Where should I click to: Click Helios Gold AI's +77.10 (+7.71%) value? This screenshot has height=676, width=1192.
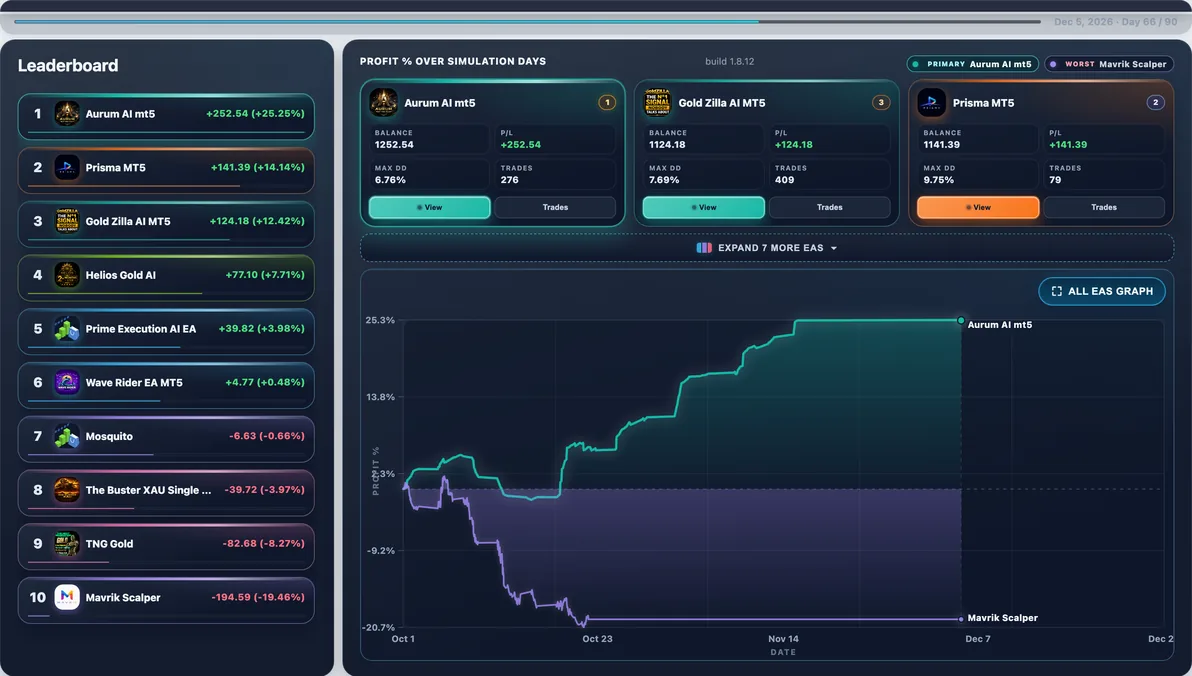coord(265,275)
